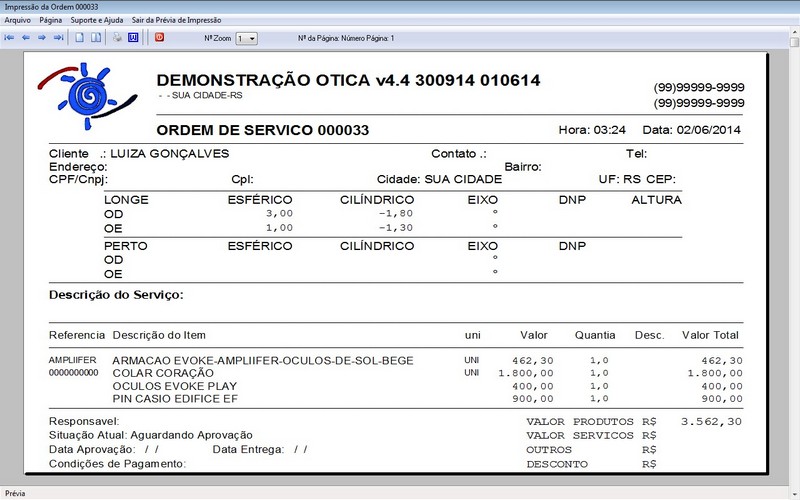Click the vertical scrollbar thumb
The width and height of the screenshot is (800, 500).
coord(794,42)
